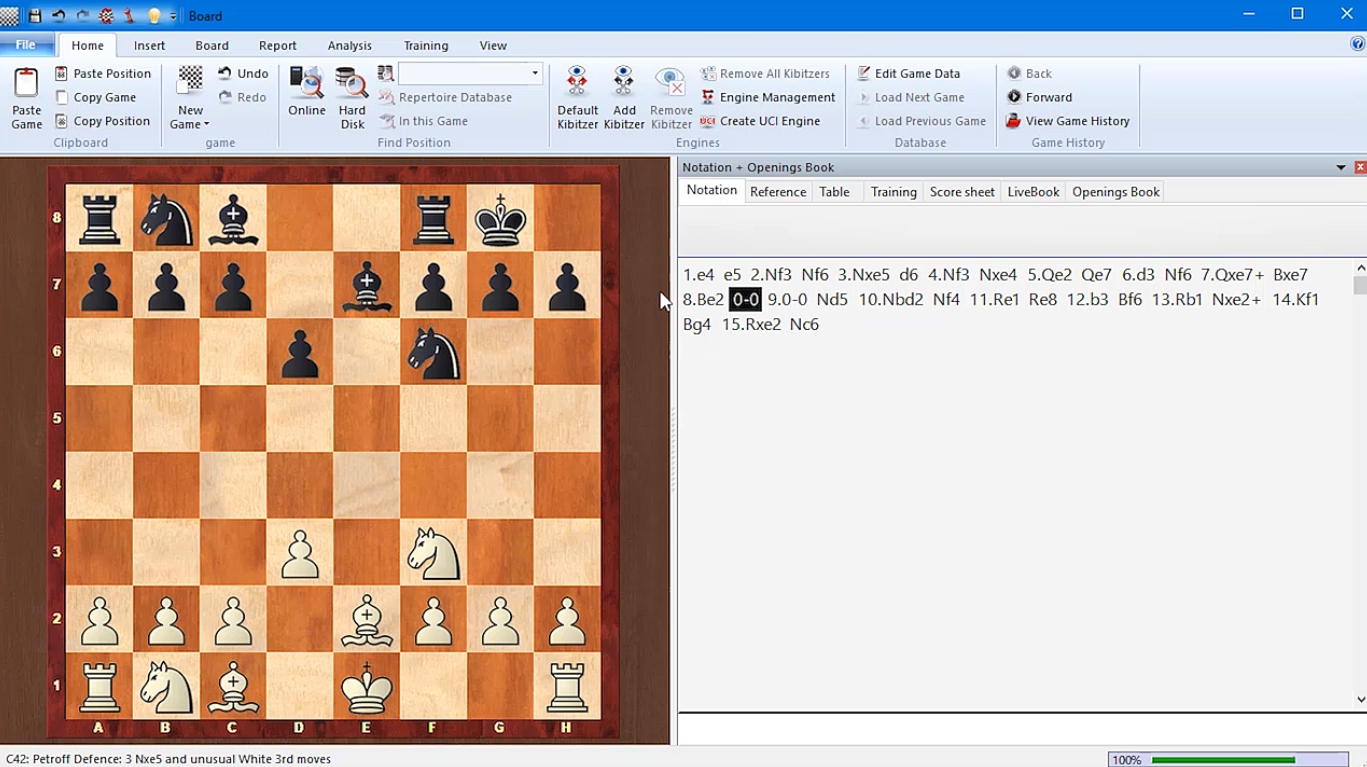Open View Game History

pos(1068,121)
